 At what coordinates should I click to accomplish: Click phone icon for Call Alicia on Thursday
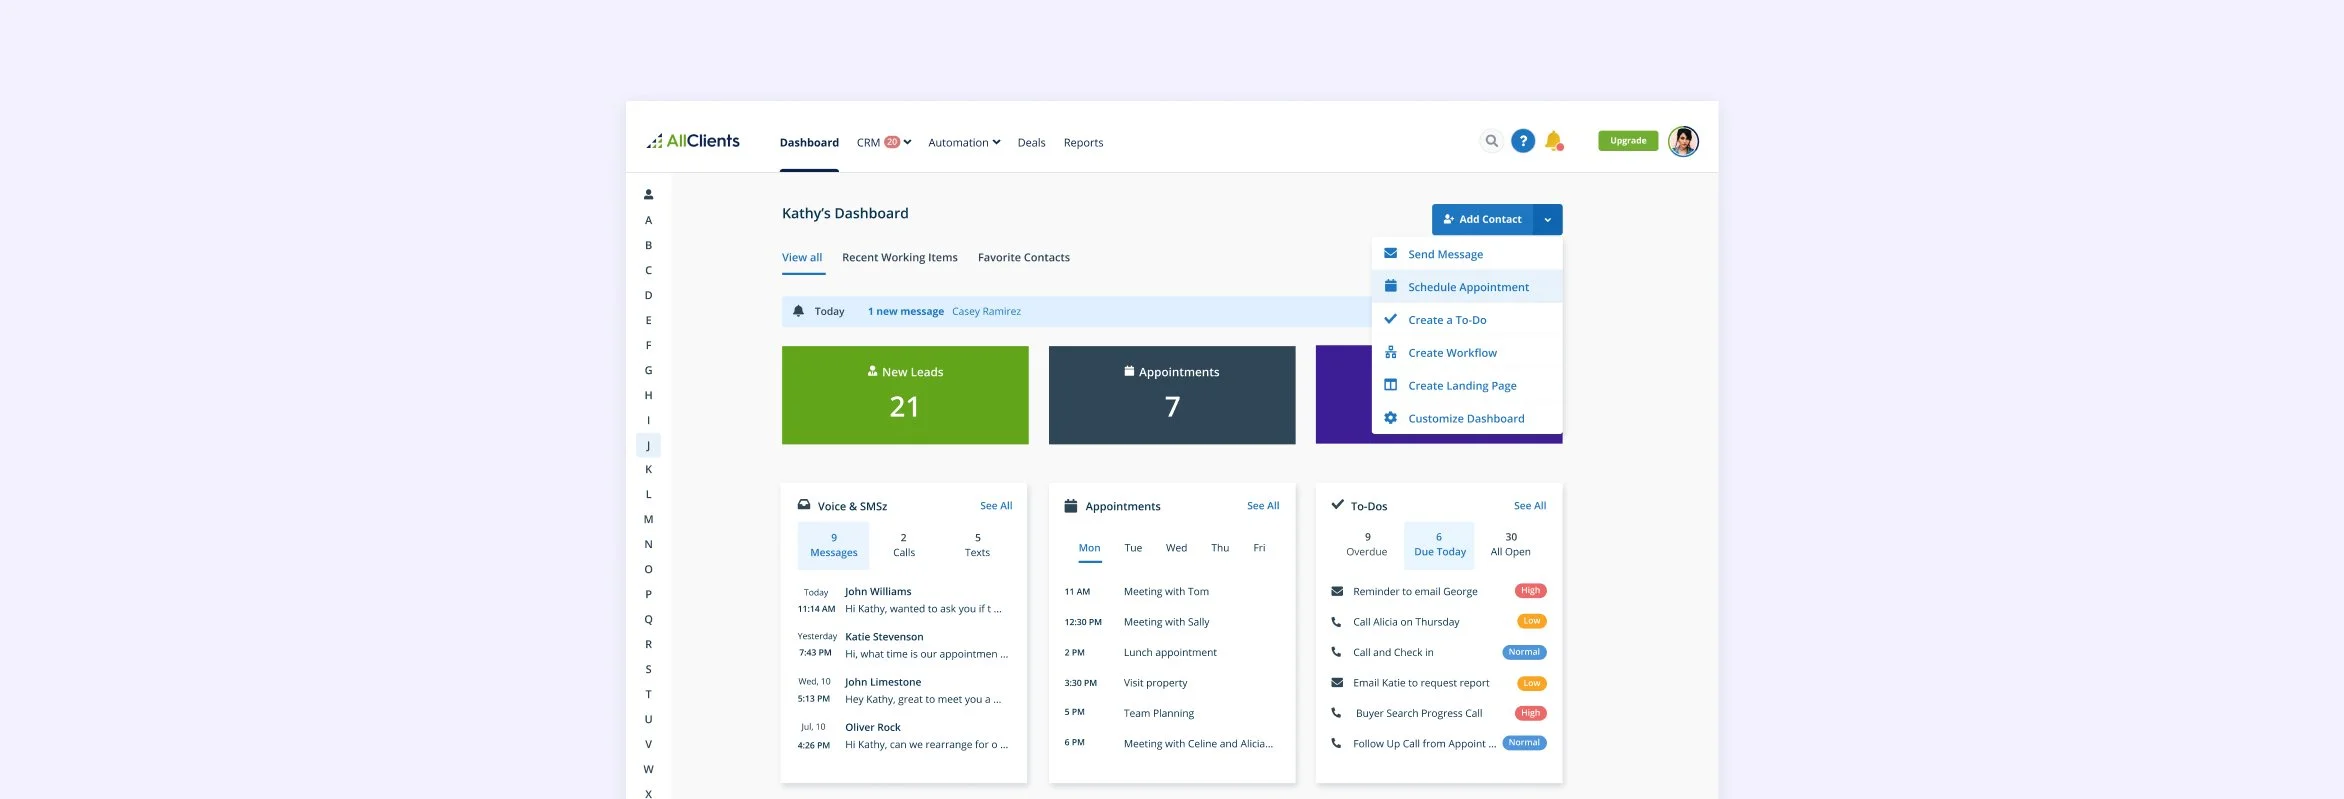pyautogui.click(x=1336, y=622)
